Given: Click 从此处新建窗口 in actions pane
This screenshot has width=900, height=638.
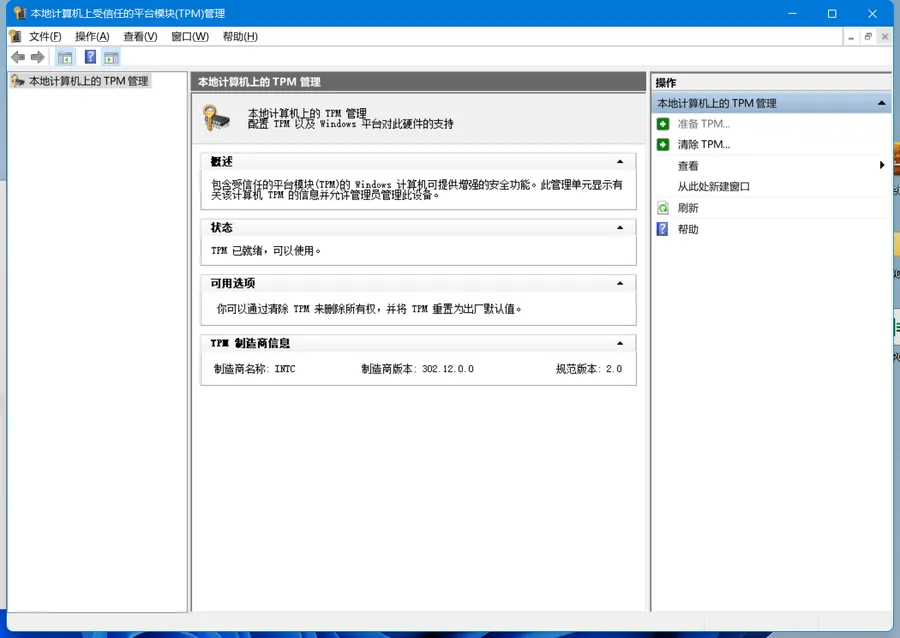Looking at the screenshot, I should coord(715,186).
